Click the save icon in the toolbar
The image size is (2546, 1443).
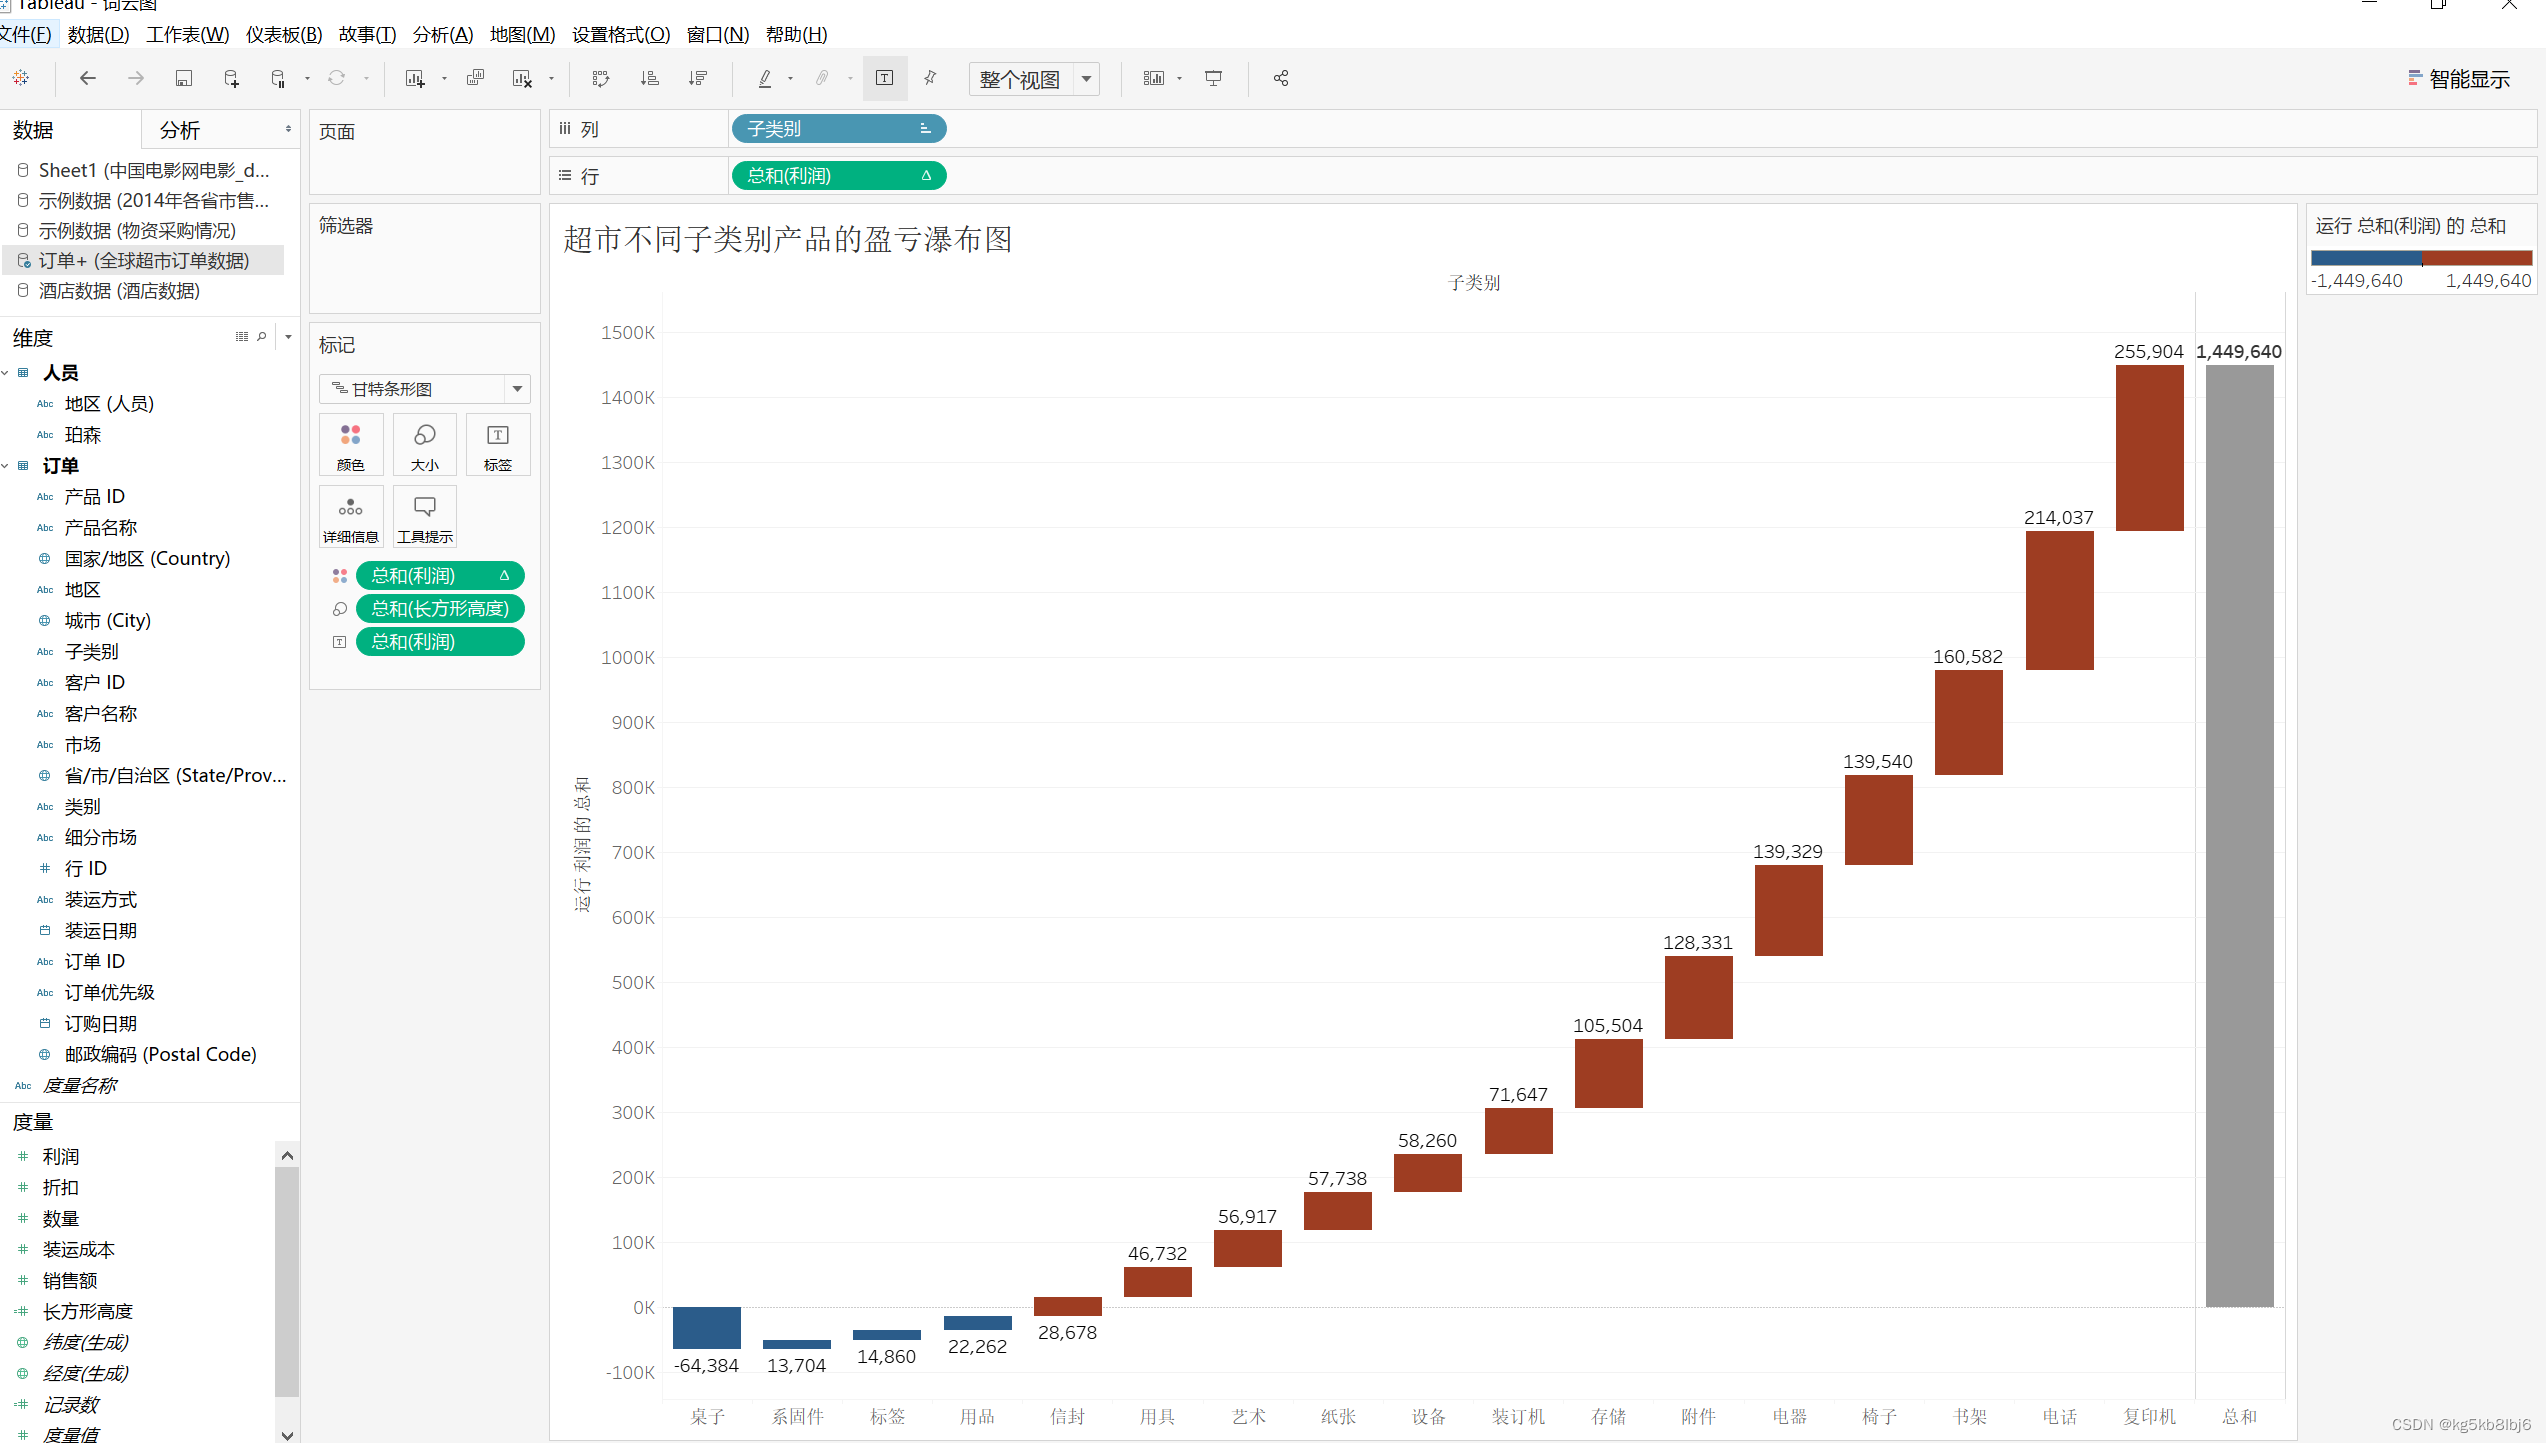point(183,78)
